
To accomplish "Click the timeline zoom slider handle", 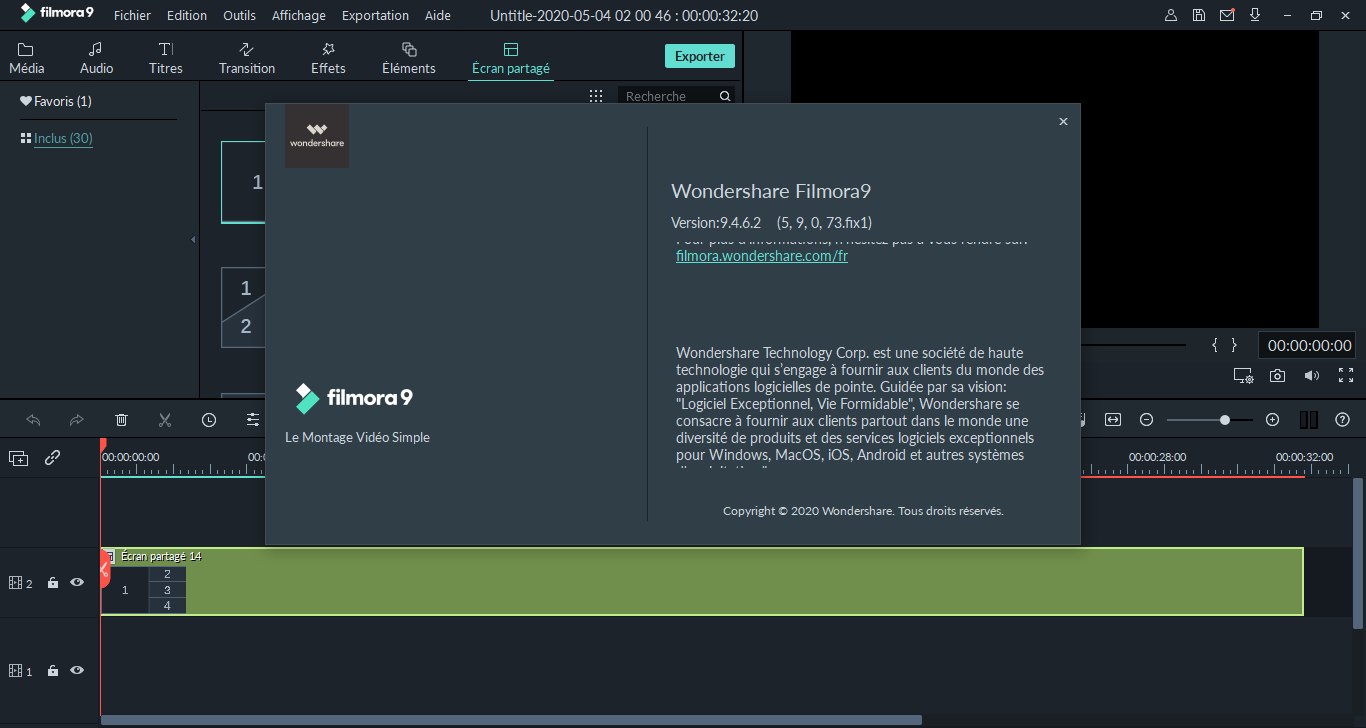I will [1225, 420].
